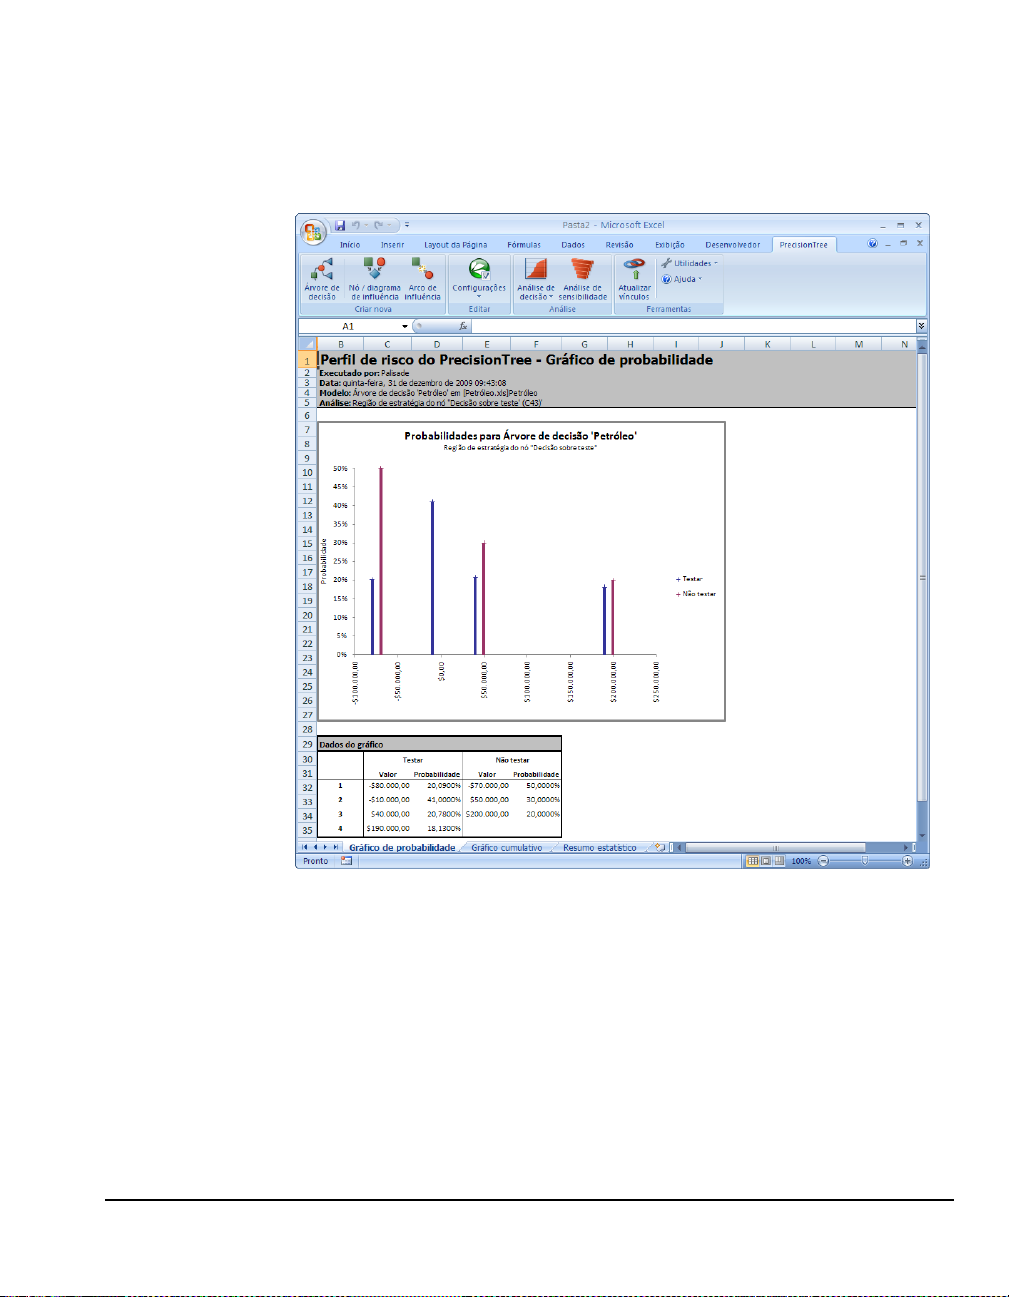Image resolution: width=1009 pixels, height=1297 pixels.
Task: Create new Árvore de decisão
Action: click(322, 279)
